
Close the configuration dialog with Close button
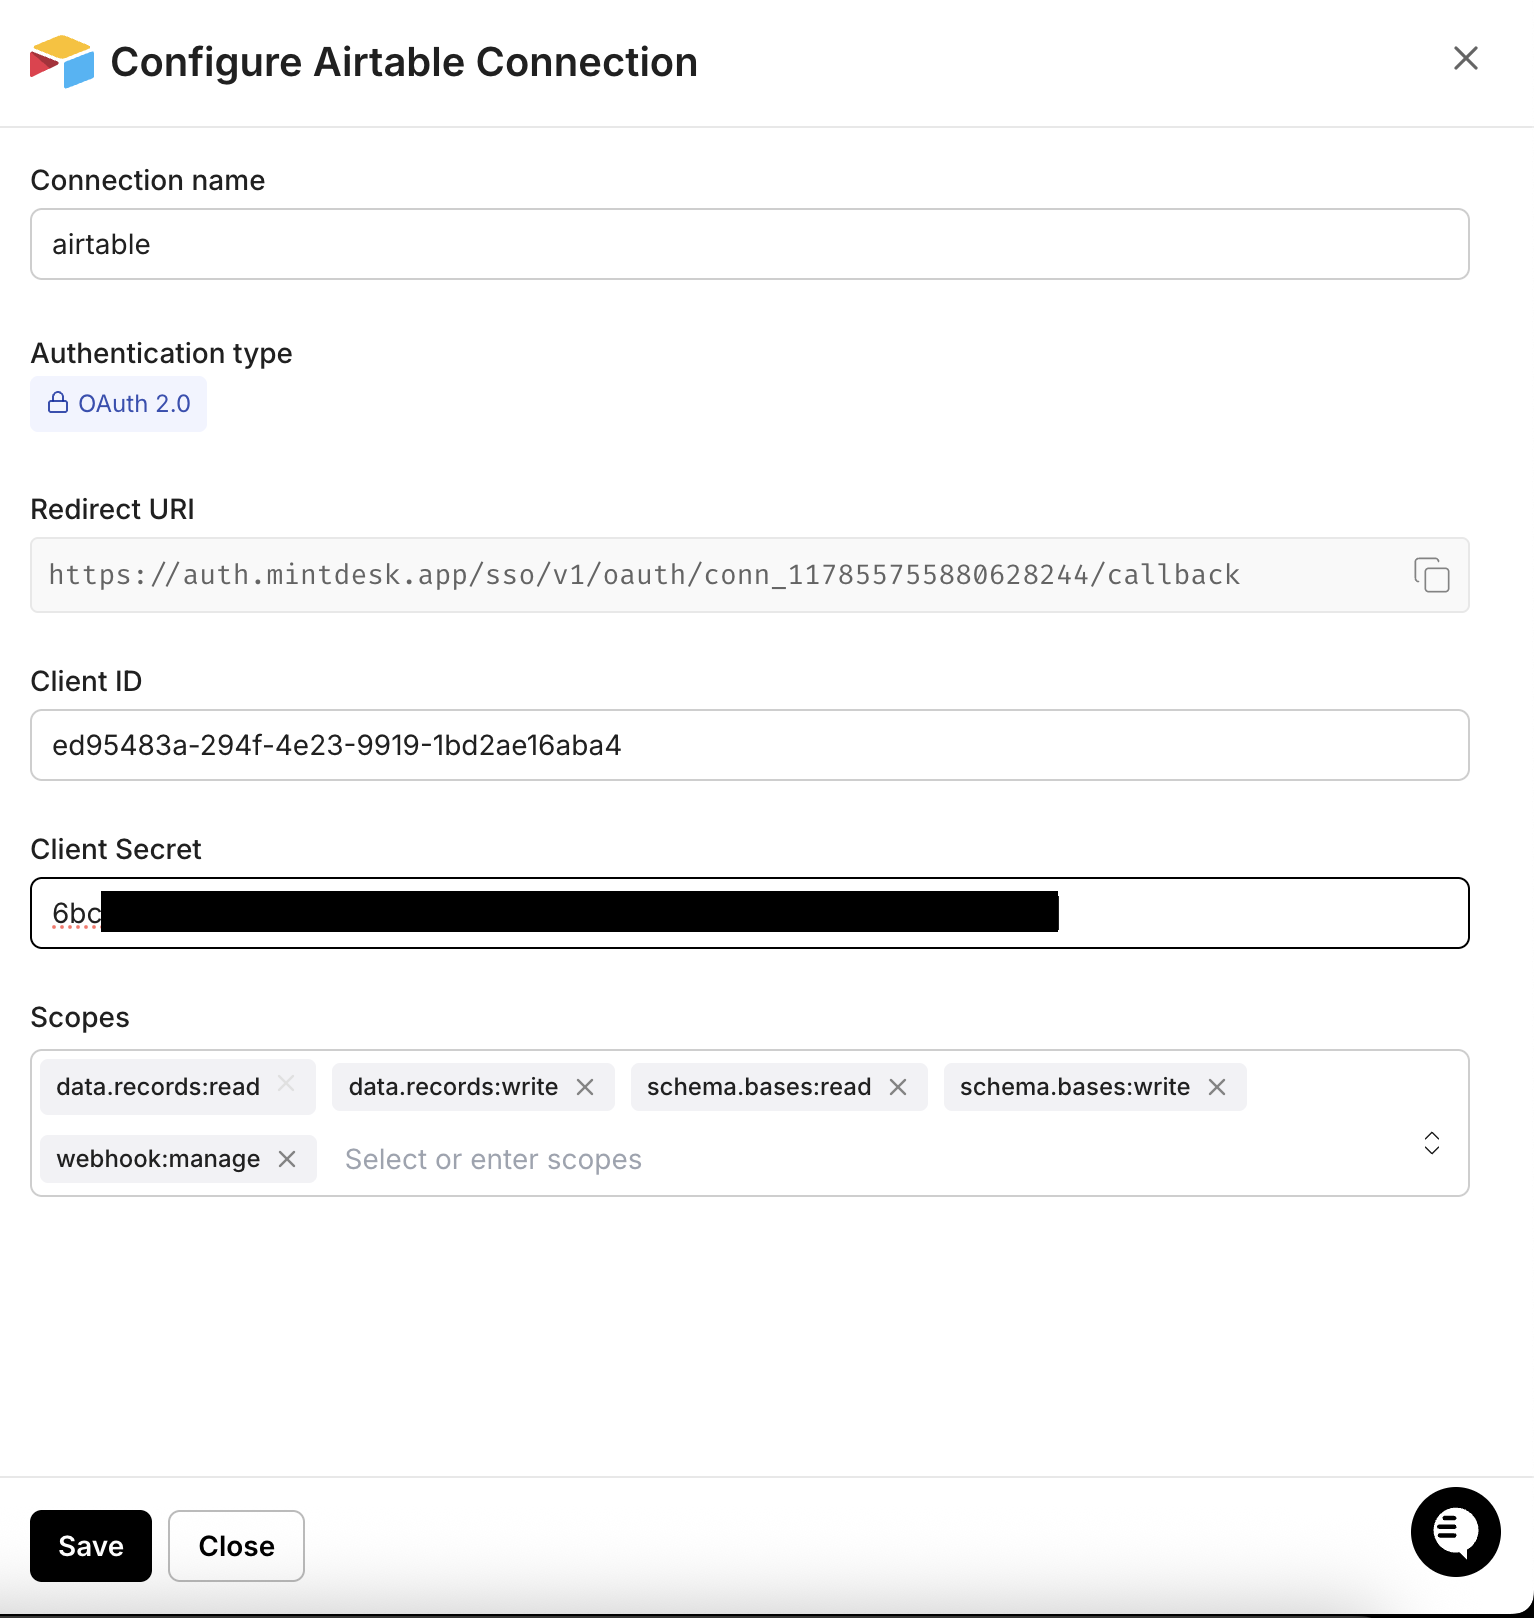coord(236,1545)
